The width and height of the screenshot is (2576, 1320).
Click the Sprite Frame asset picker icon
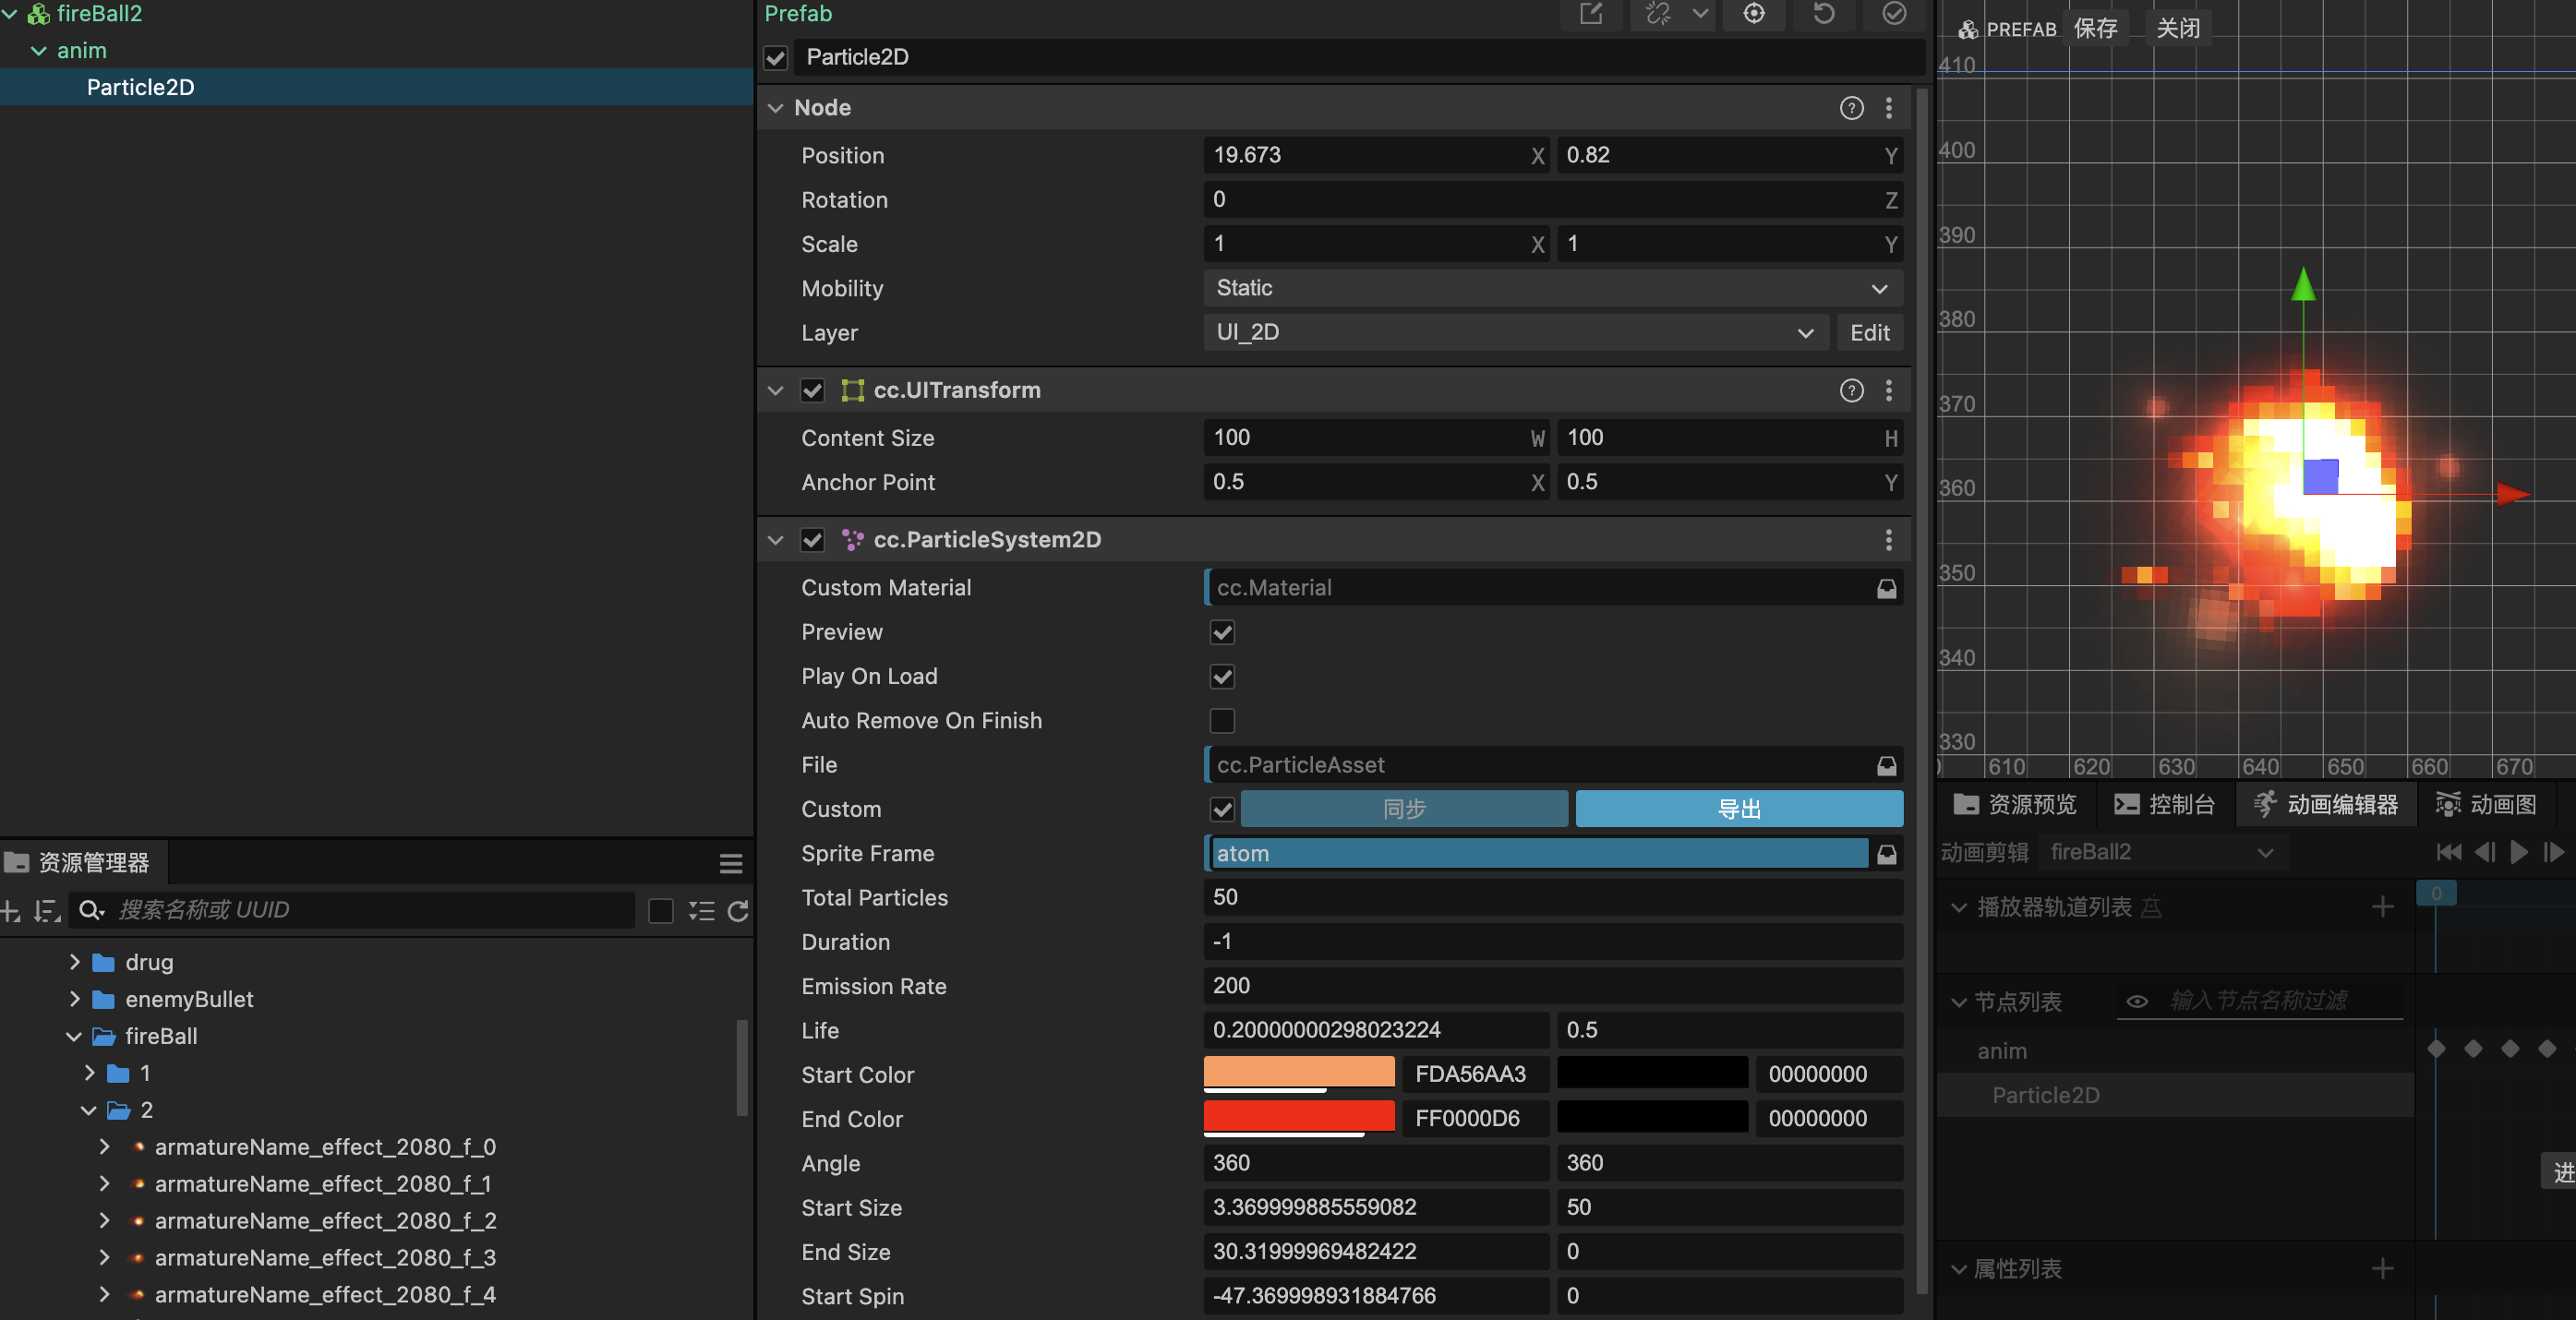coord(1886,854)
